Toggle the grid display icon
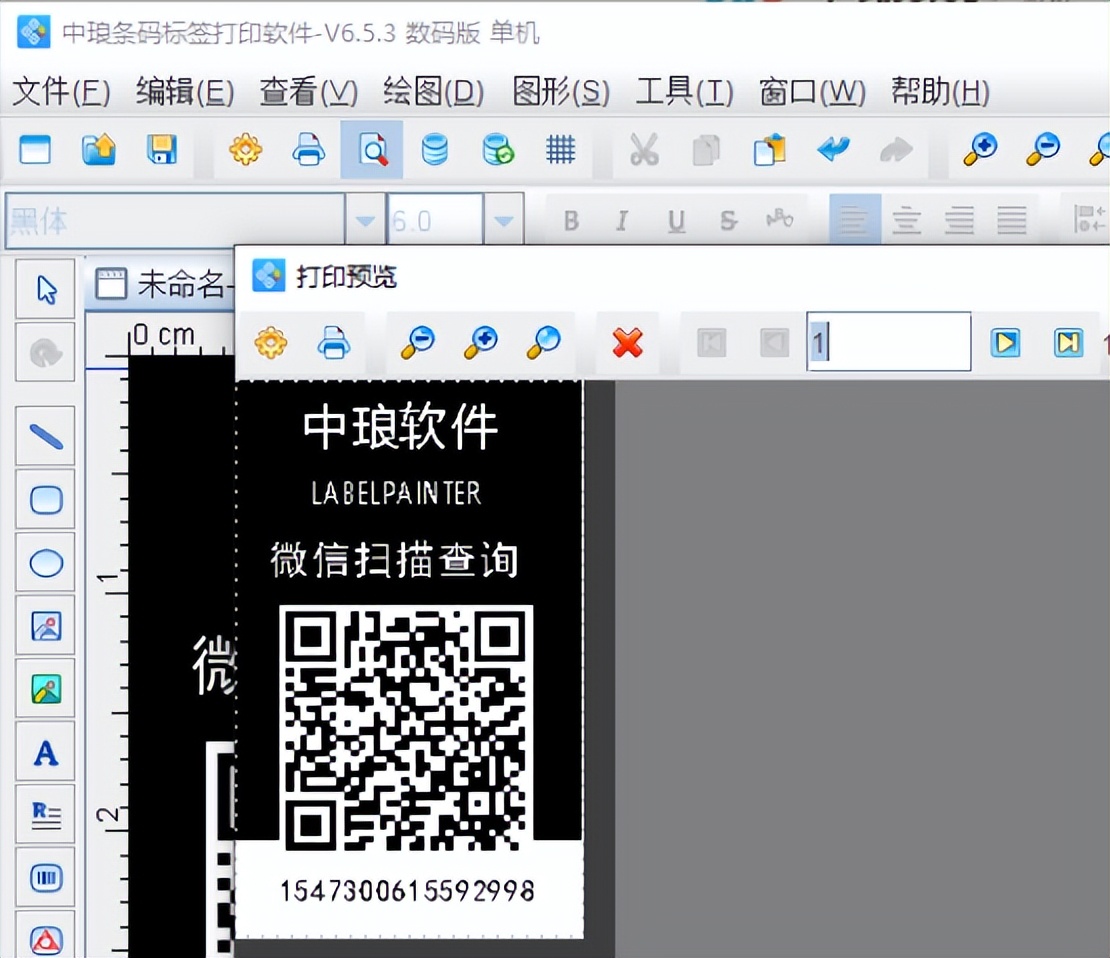 [560, 149]
